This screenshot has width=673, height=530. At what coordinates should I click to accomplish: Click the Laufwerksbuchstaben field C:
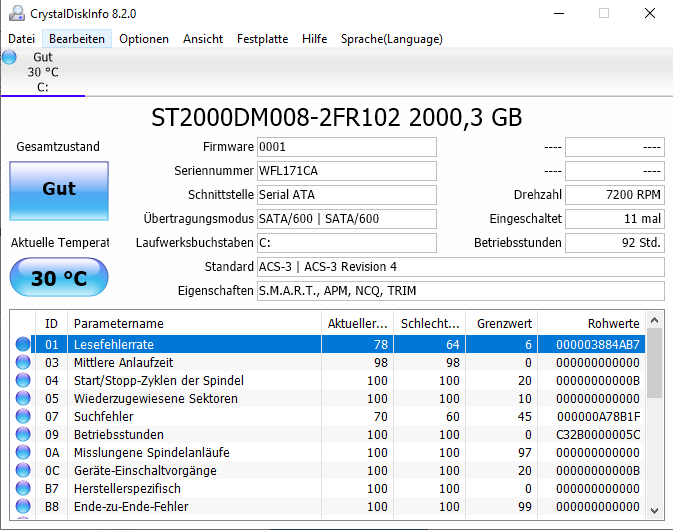(x=347, y=243)
